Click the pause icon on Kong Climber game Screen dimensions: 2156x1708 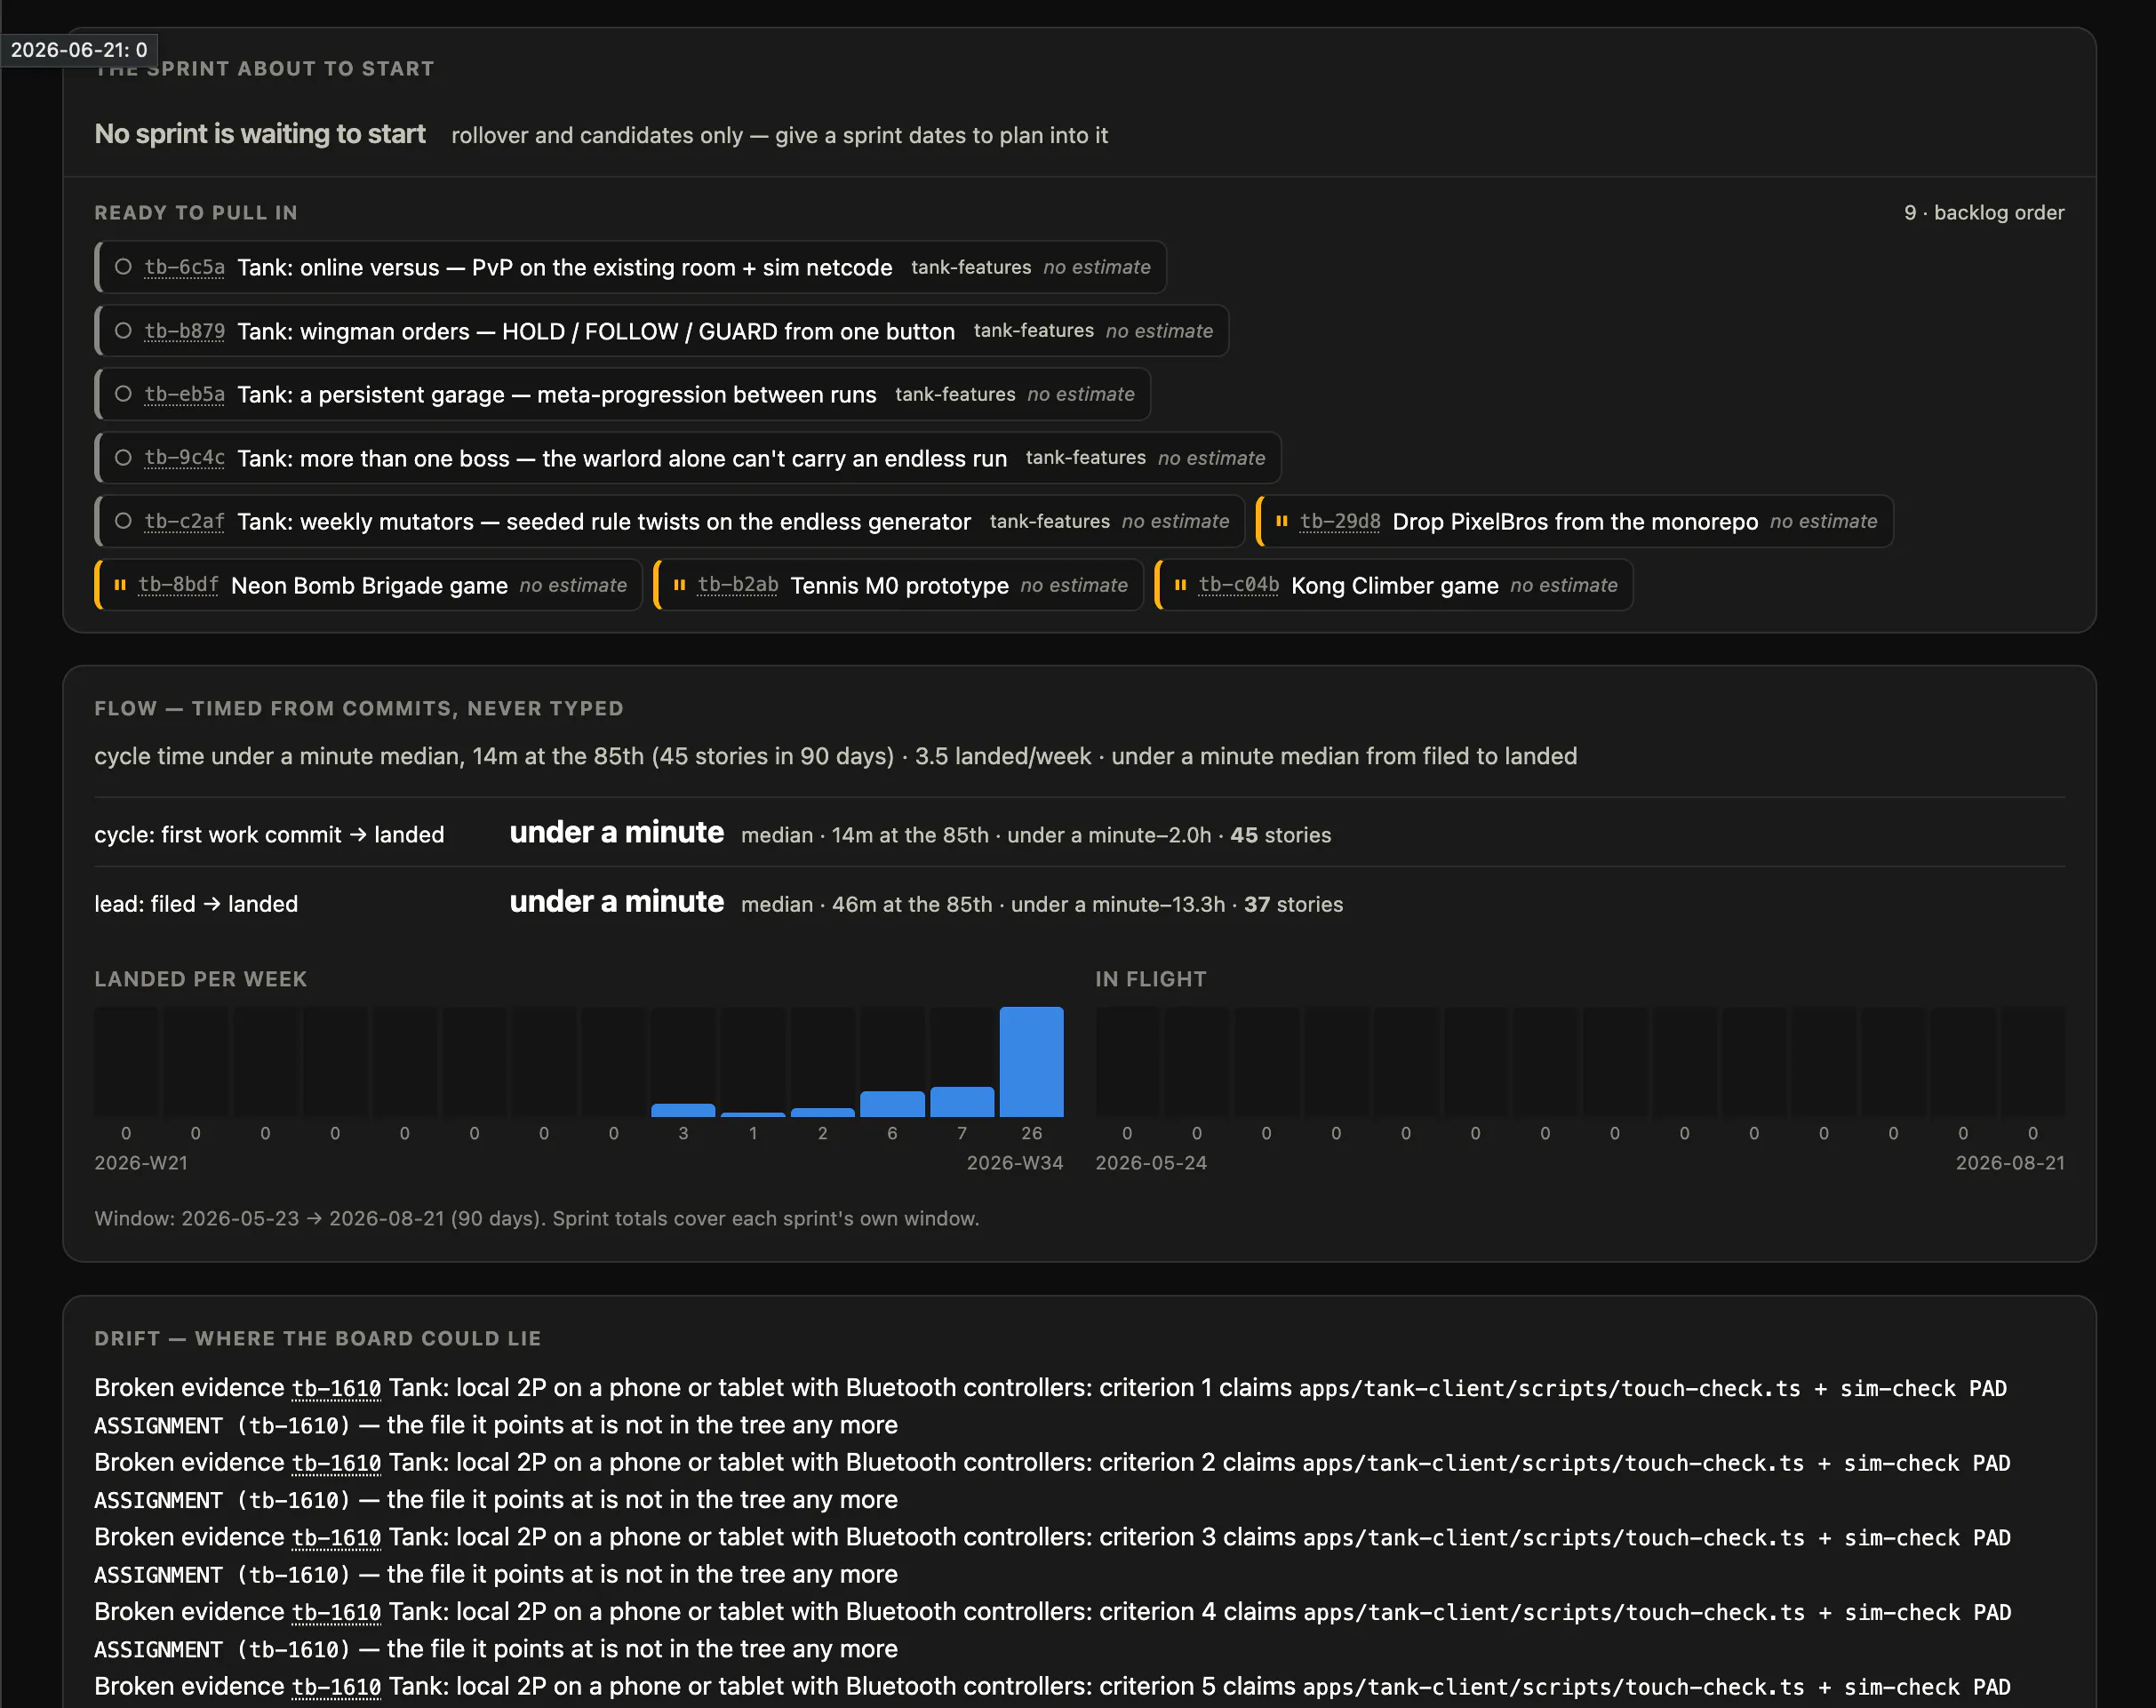coord(1180,585)
